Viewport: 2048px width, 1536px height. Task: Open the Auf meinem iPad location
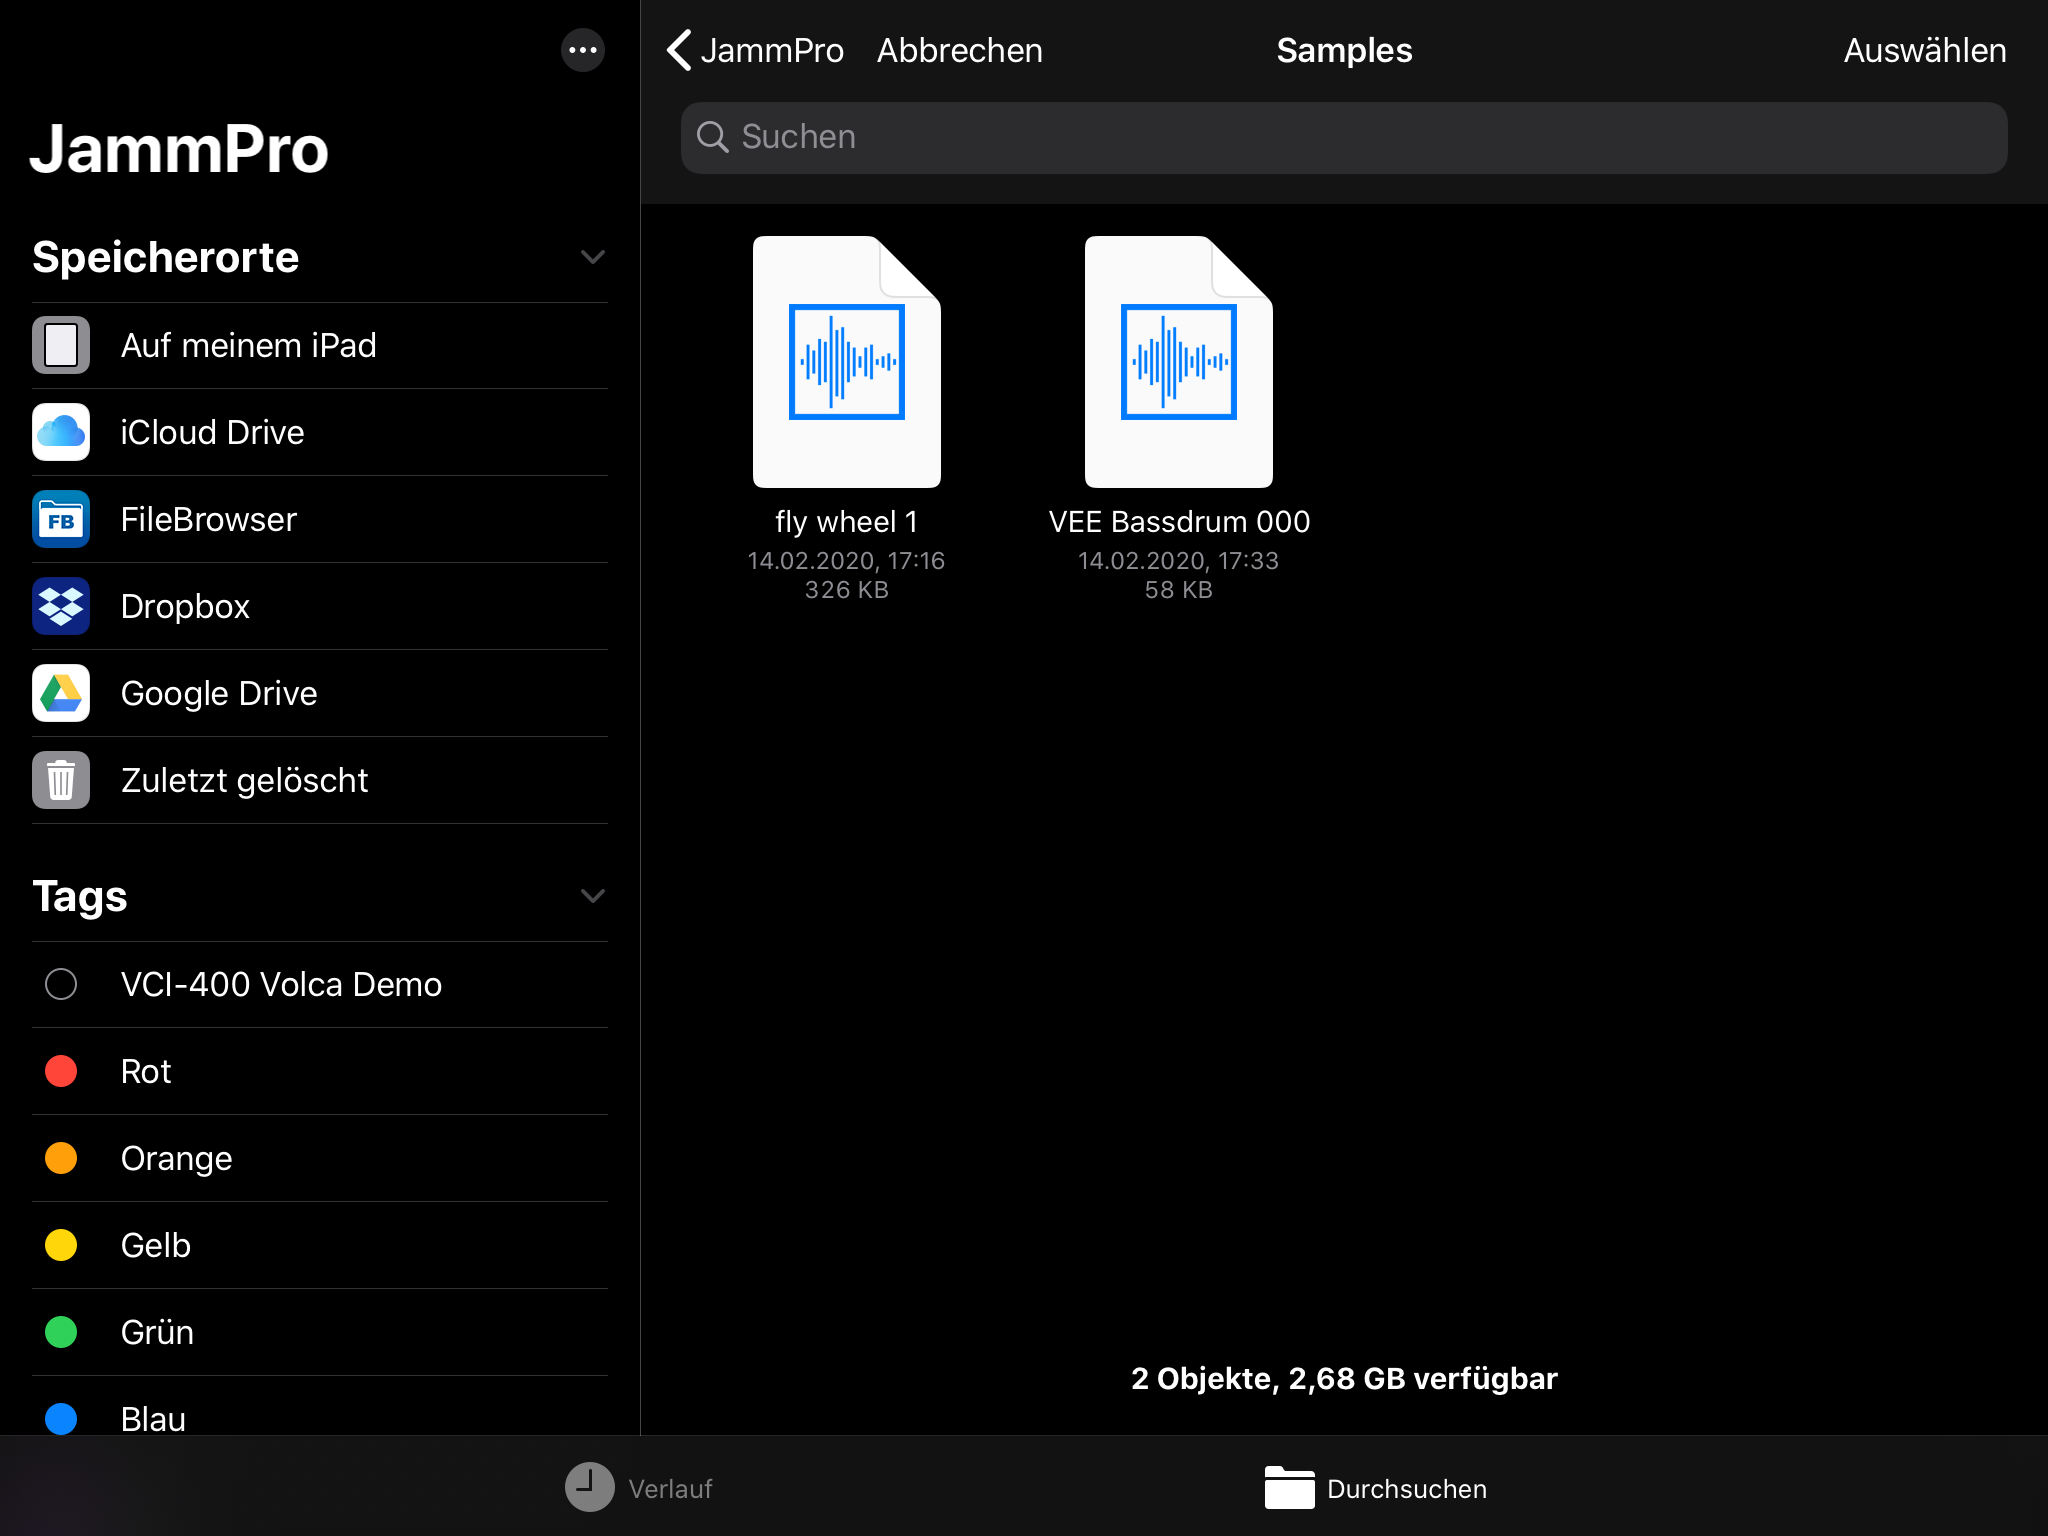click(248, 345)
